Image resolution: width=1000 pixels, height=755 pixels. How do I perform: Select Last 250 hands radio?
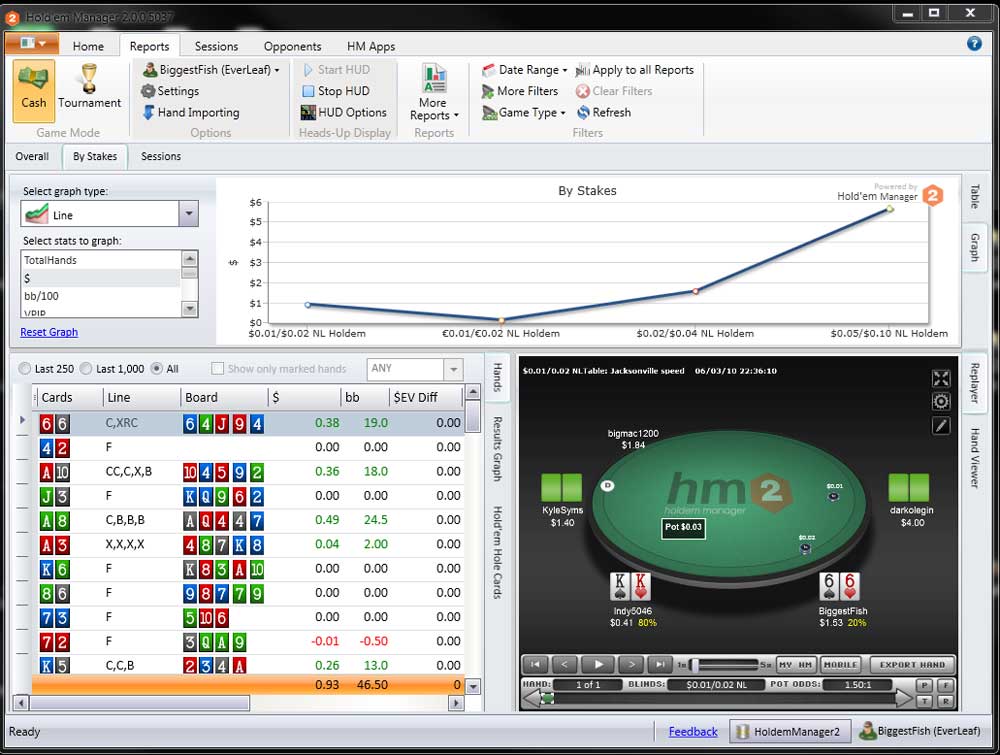tap(25, 369)
